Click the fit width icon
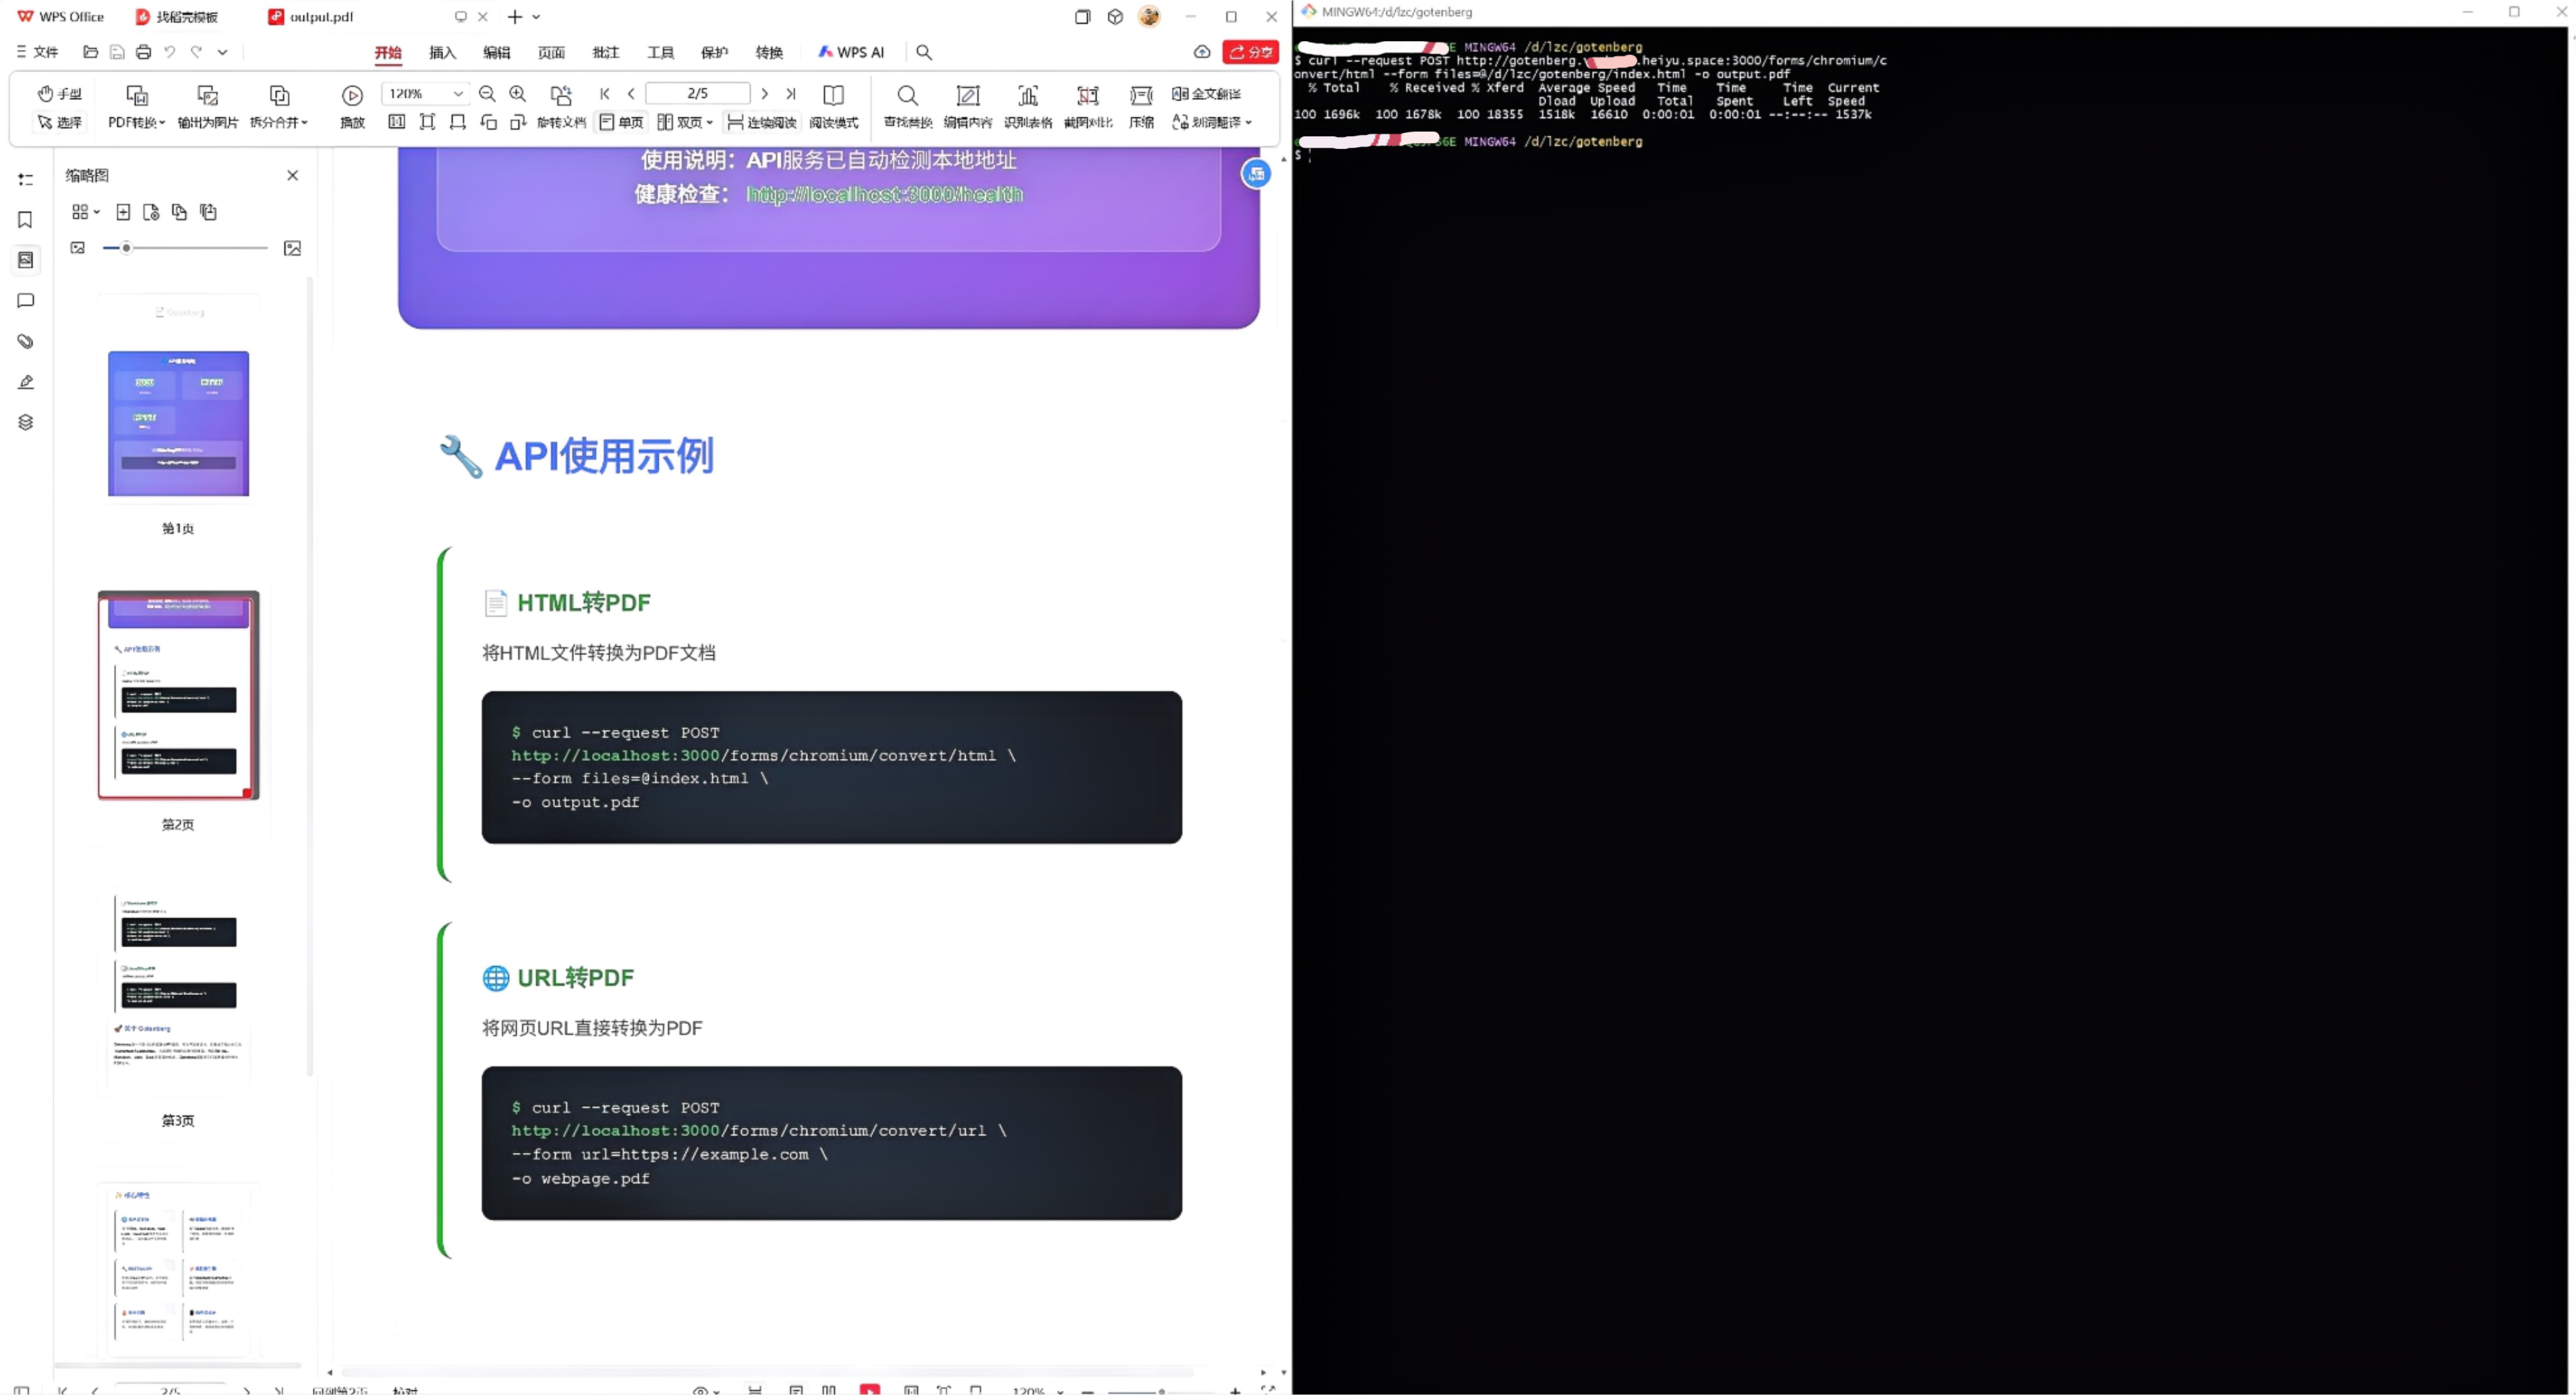2576x1395 pixels. tap(458, 122)
